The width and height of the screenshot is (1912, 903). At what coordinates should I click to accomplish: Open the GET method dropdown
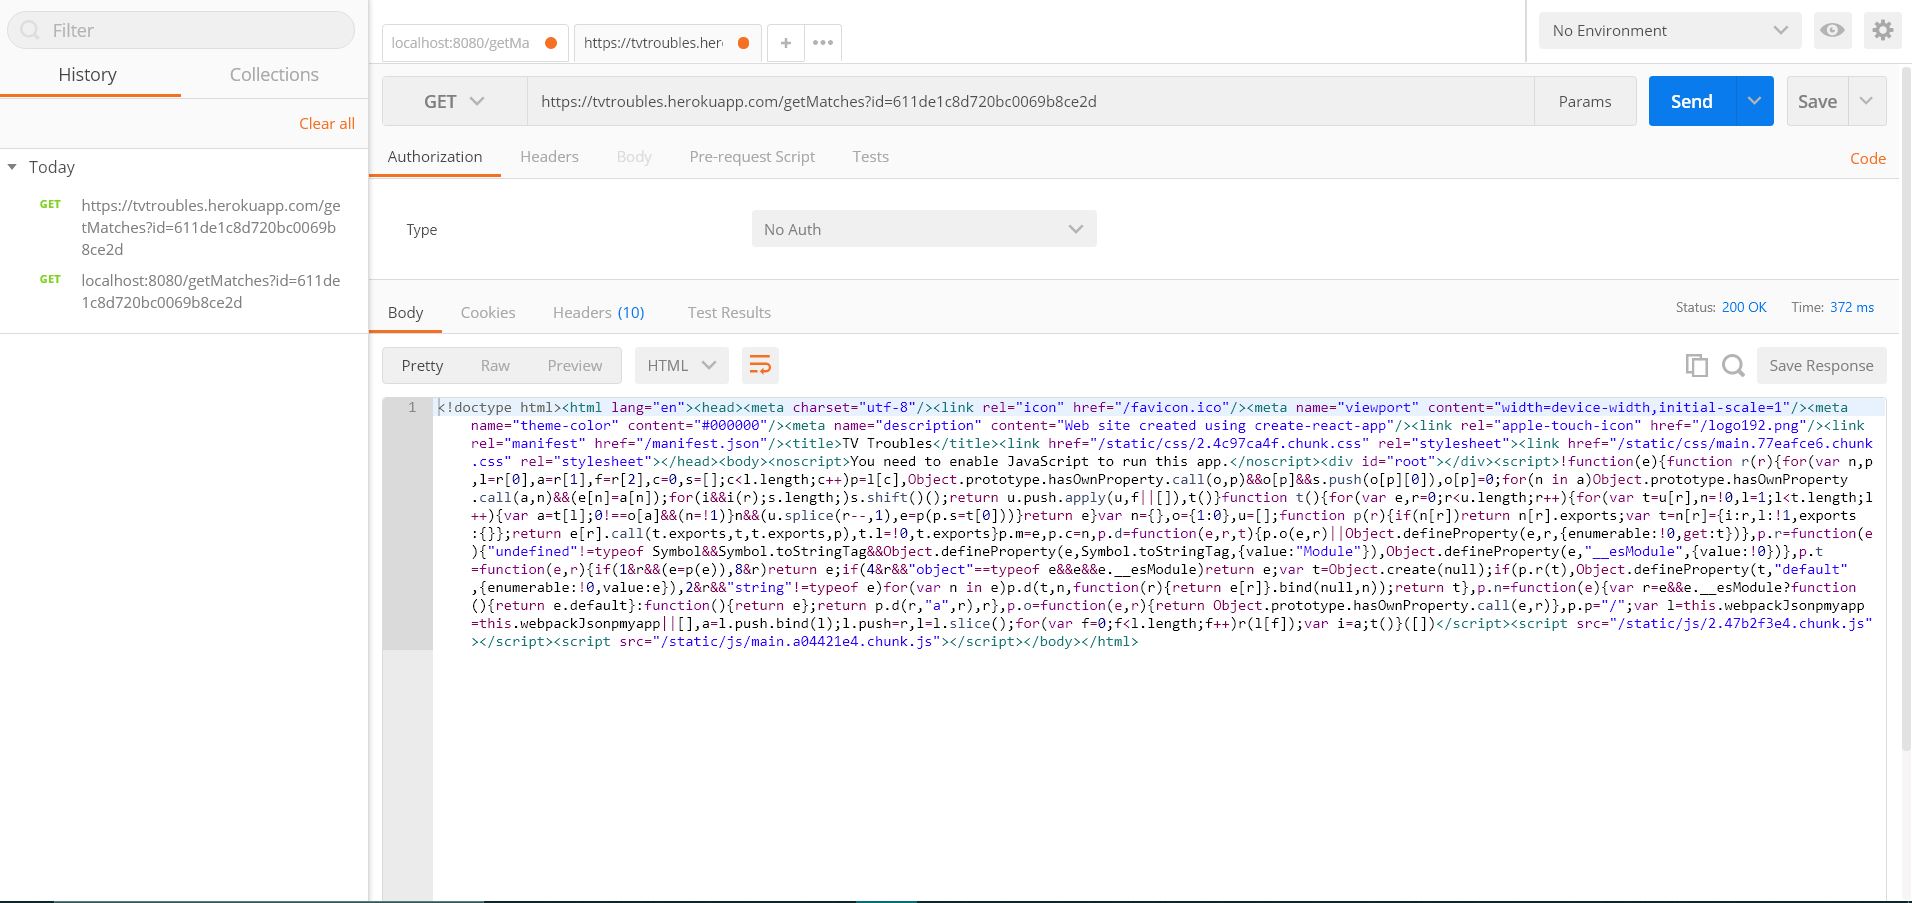point(454,101)
